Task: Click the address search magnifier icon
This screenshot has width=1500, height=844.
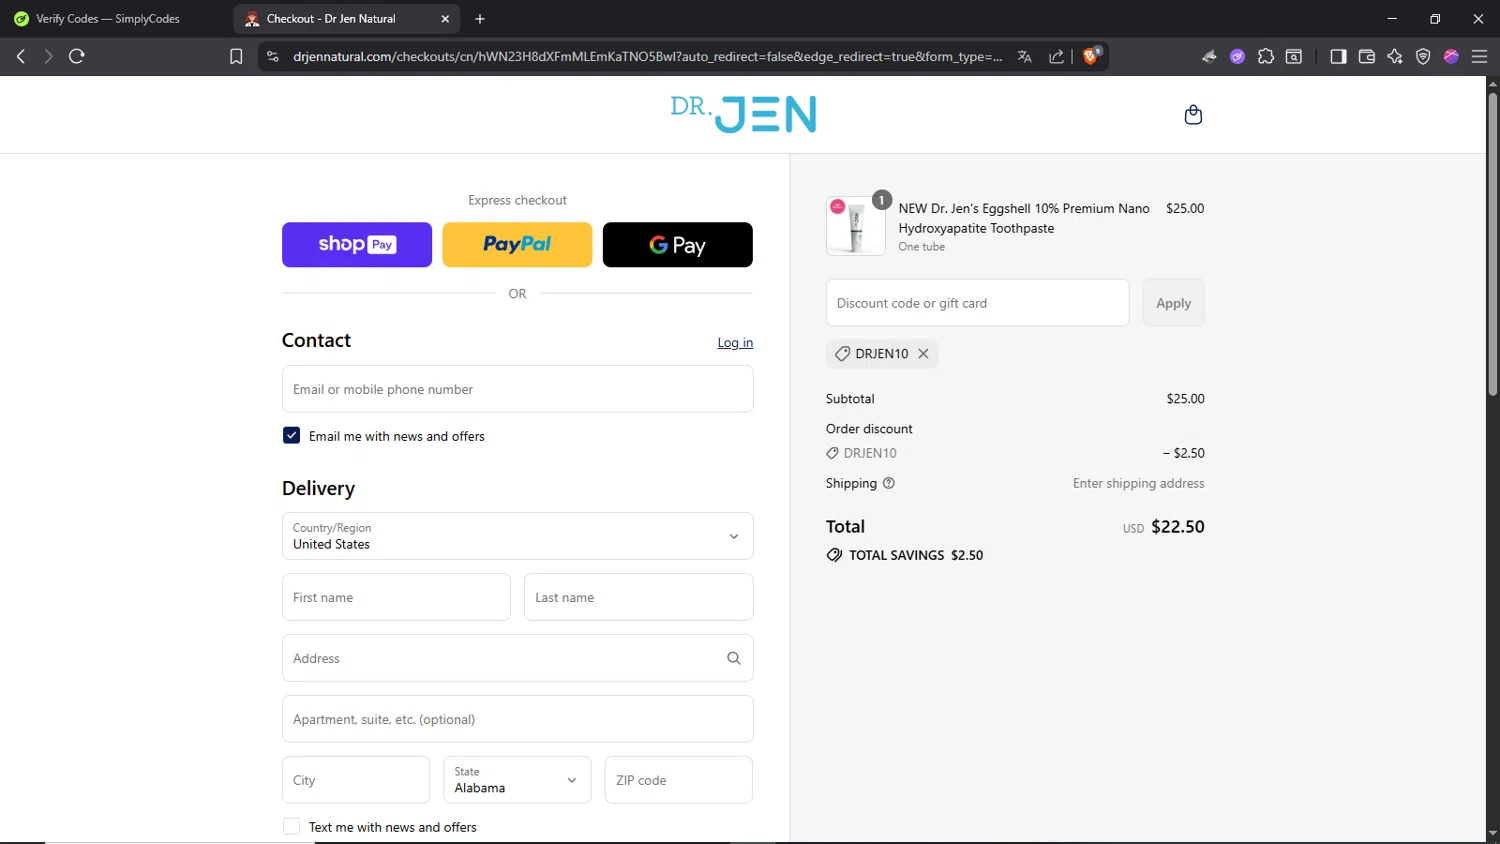Action: pyautogui.click(x=734, y=658)
